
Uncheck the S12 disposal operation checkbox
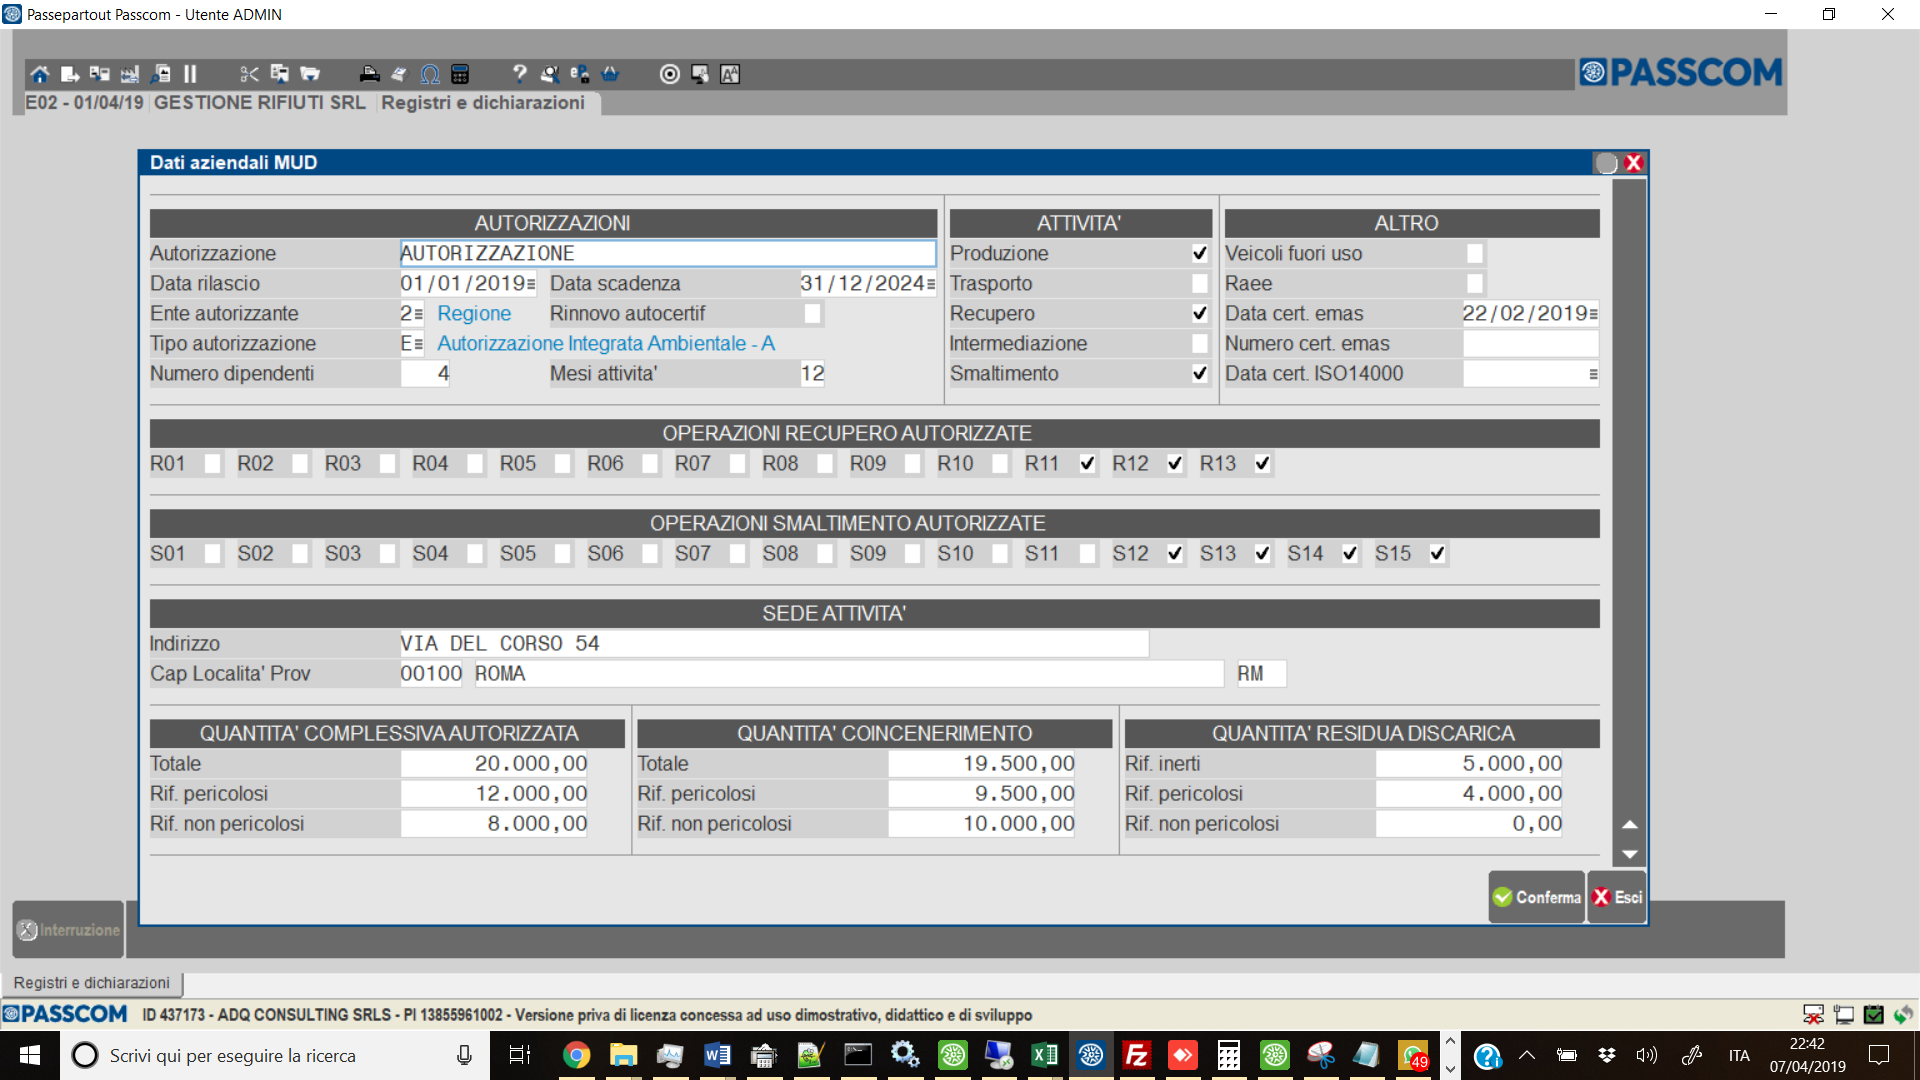point(1175,554)
